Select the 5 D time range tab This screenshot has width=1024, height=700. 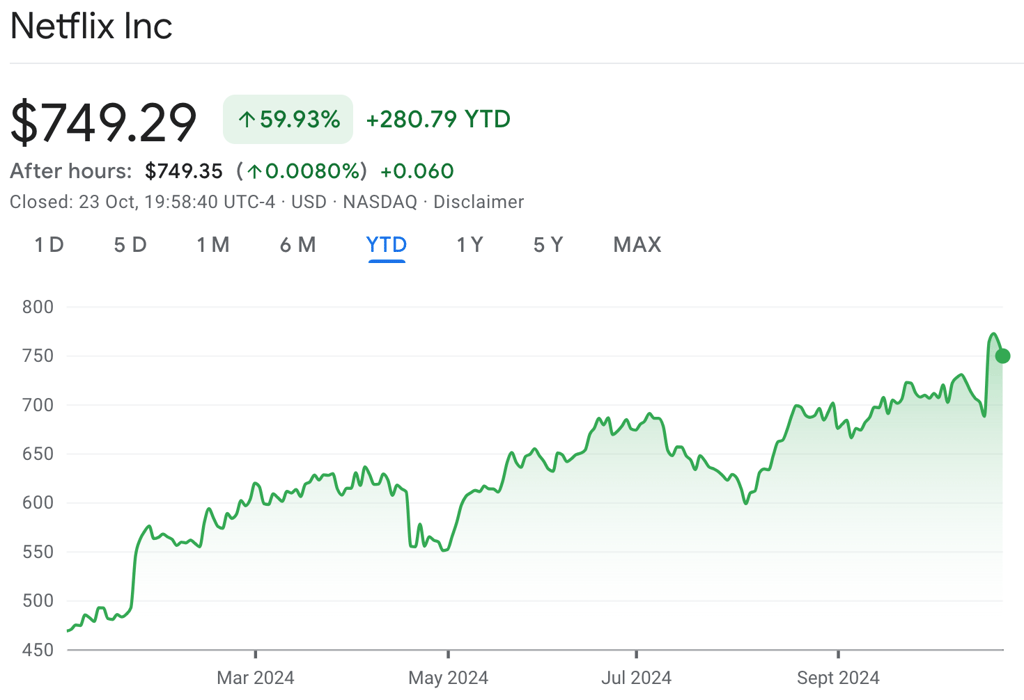coord(130,245)
